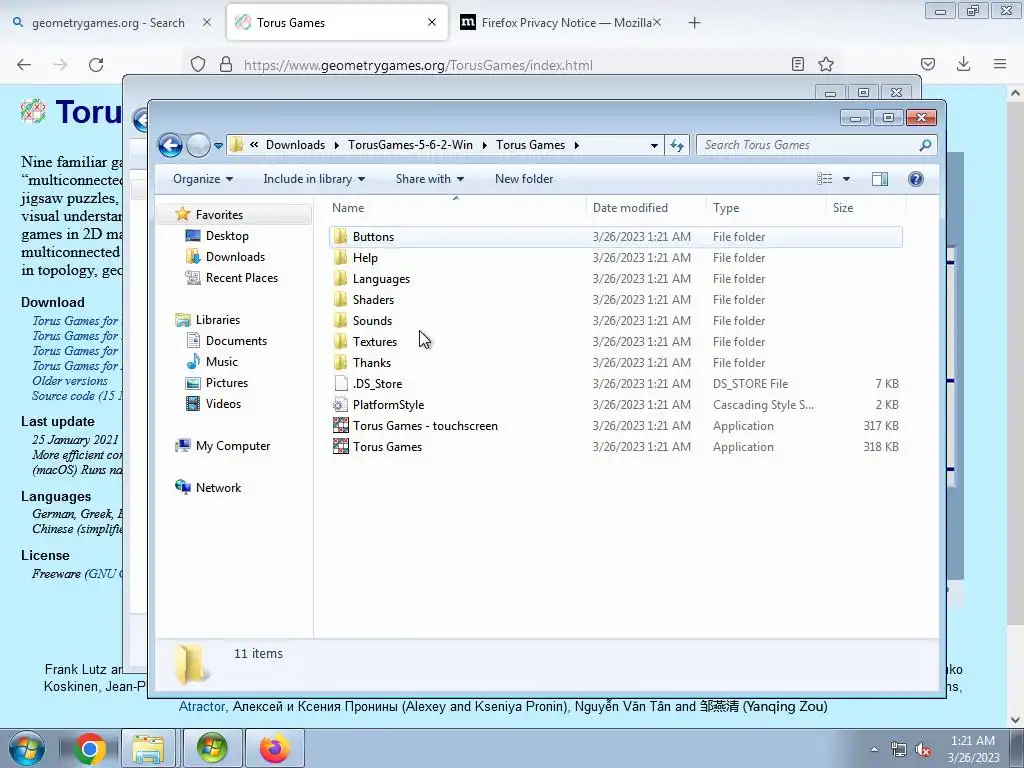Screen dimensions: 1024x768
Task: Change the view with the views icon
Action: 825,179
